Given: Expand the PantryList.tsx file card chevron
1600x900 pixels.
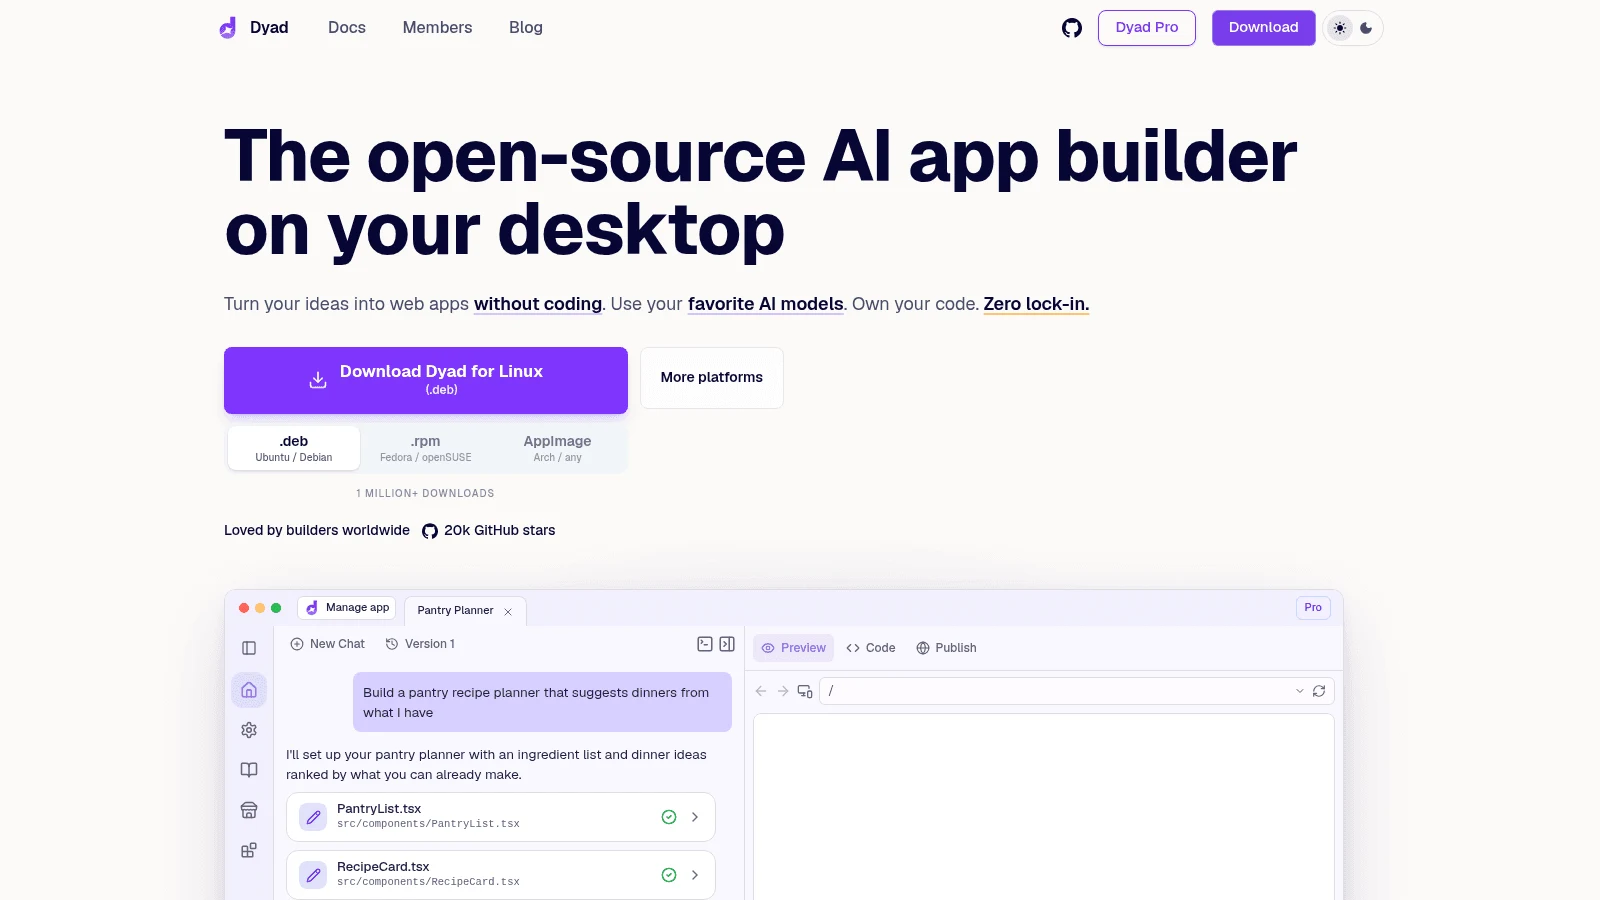Looking at the screenshot, I should pos(695,817).
